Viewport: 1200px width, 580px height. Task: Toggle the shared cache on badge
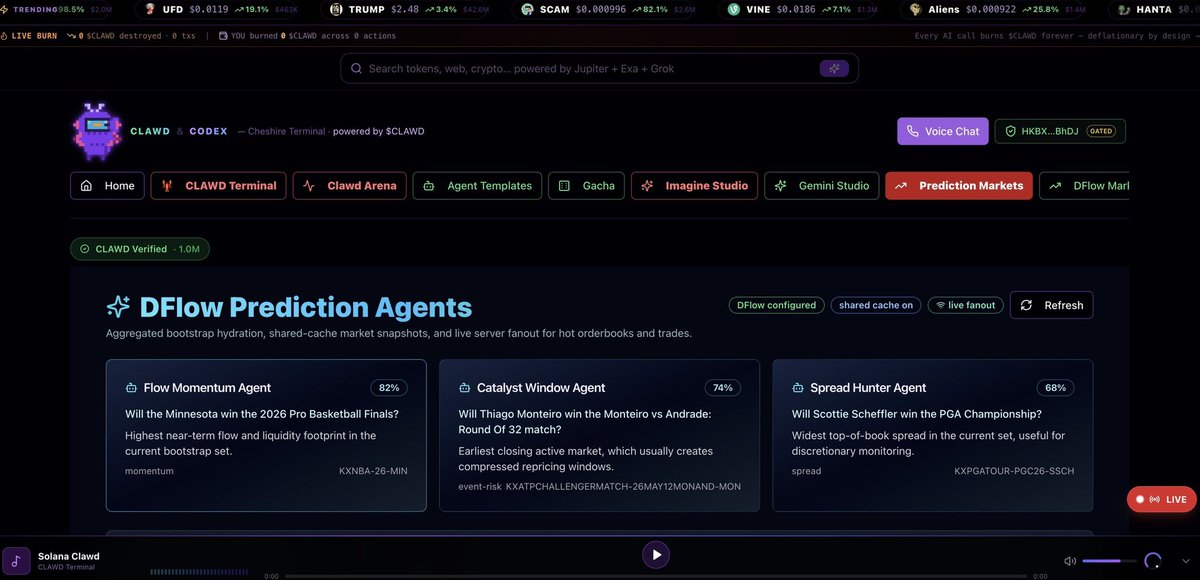click(x=876, y=305)
